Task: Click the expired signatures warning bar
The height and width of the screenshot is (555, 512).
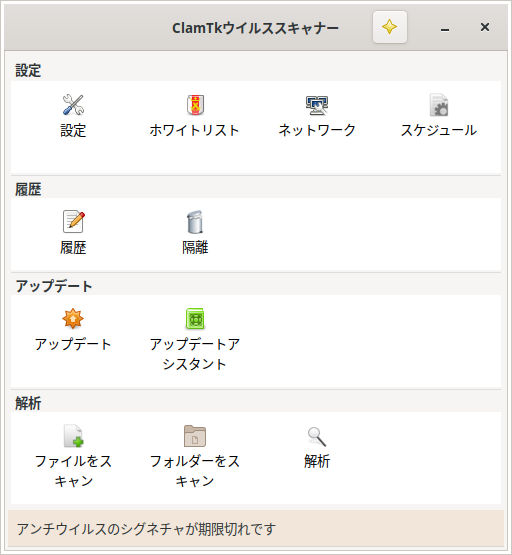Action: [256, 529]
